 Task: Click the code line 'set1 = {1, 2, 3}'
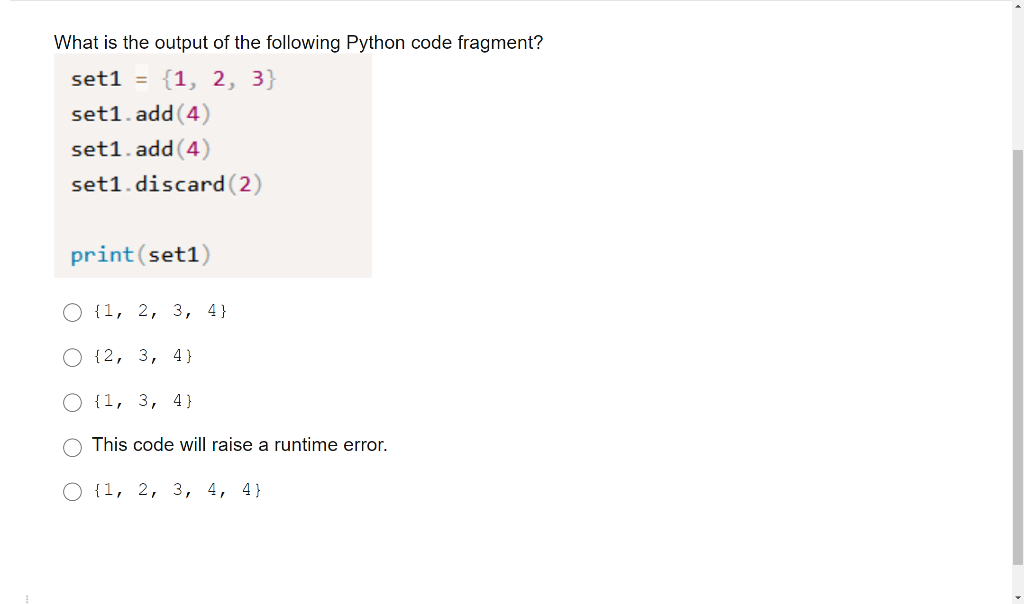[173, 78]
